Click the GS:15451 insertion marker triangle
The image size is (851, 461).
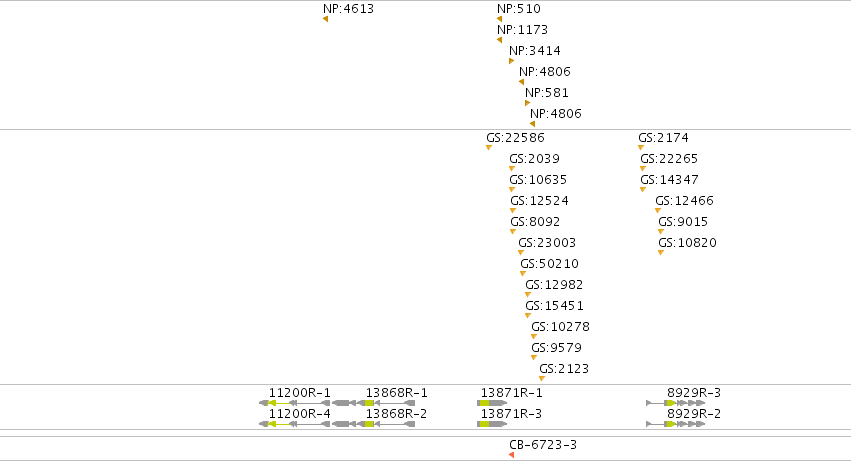tap(528, 315)
